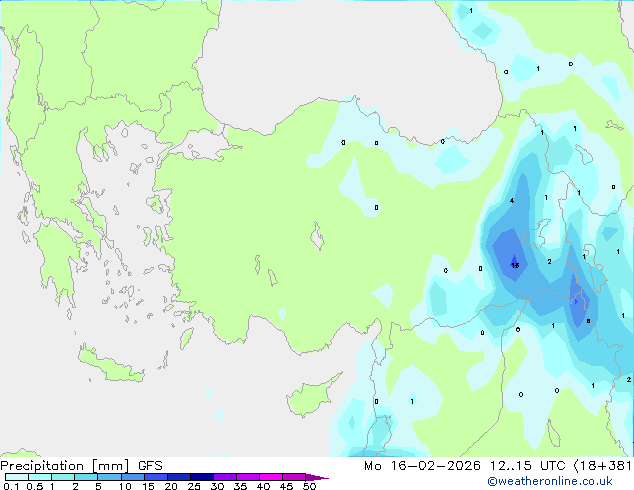Click the '4' precipitation value on the map
The height and width of the screenshot is (490, 634).
pyautogui.click(x=512, y=201)
